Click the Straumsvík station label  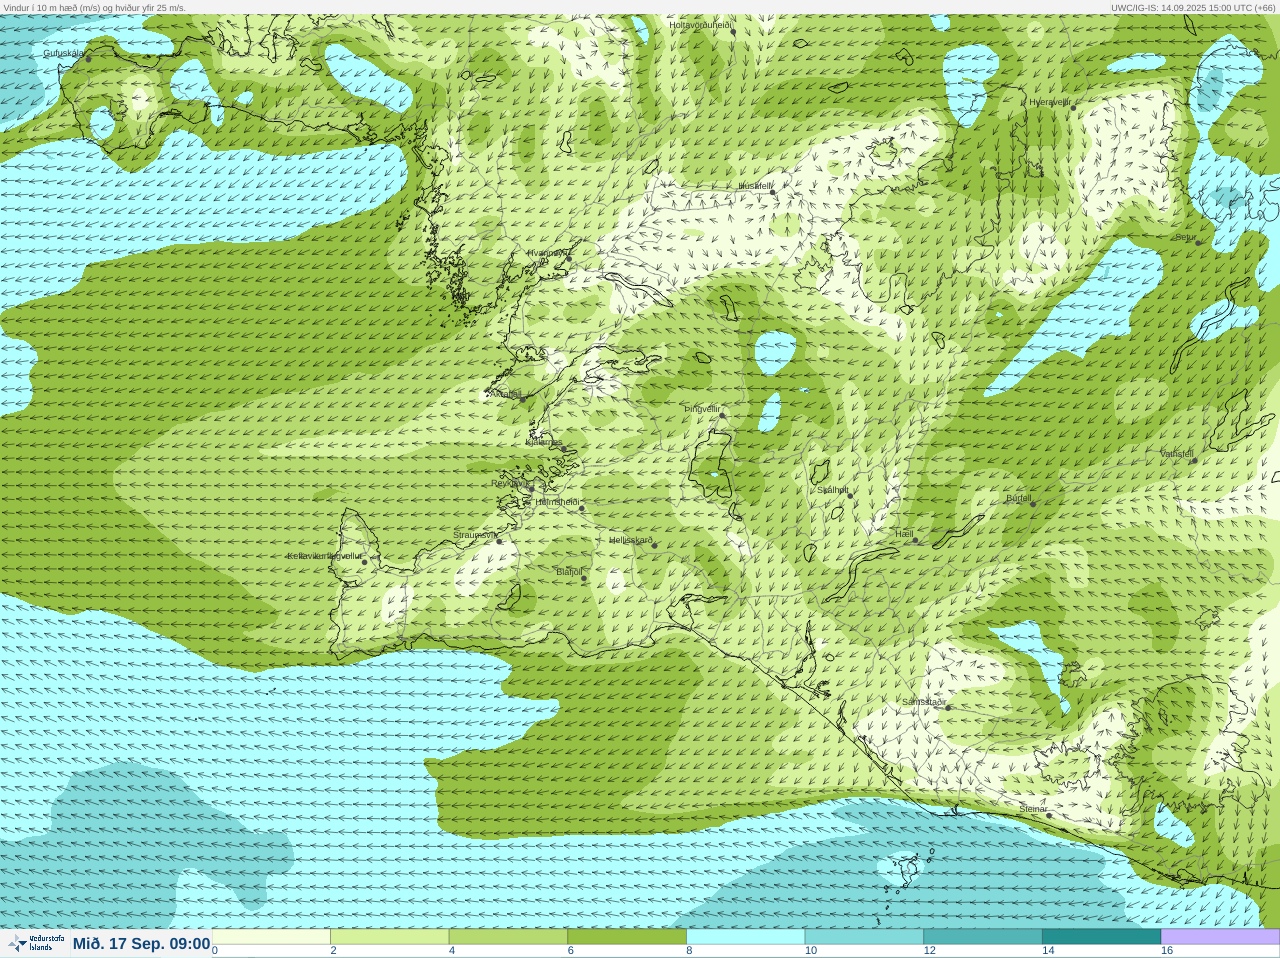[x=474, y=535]
